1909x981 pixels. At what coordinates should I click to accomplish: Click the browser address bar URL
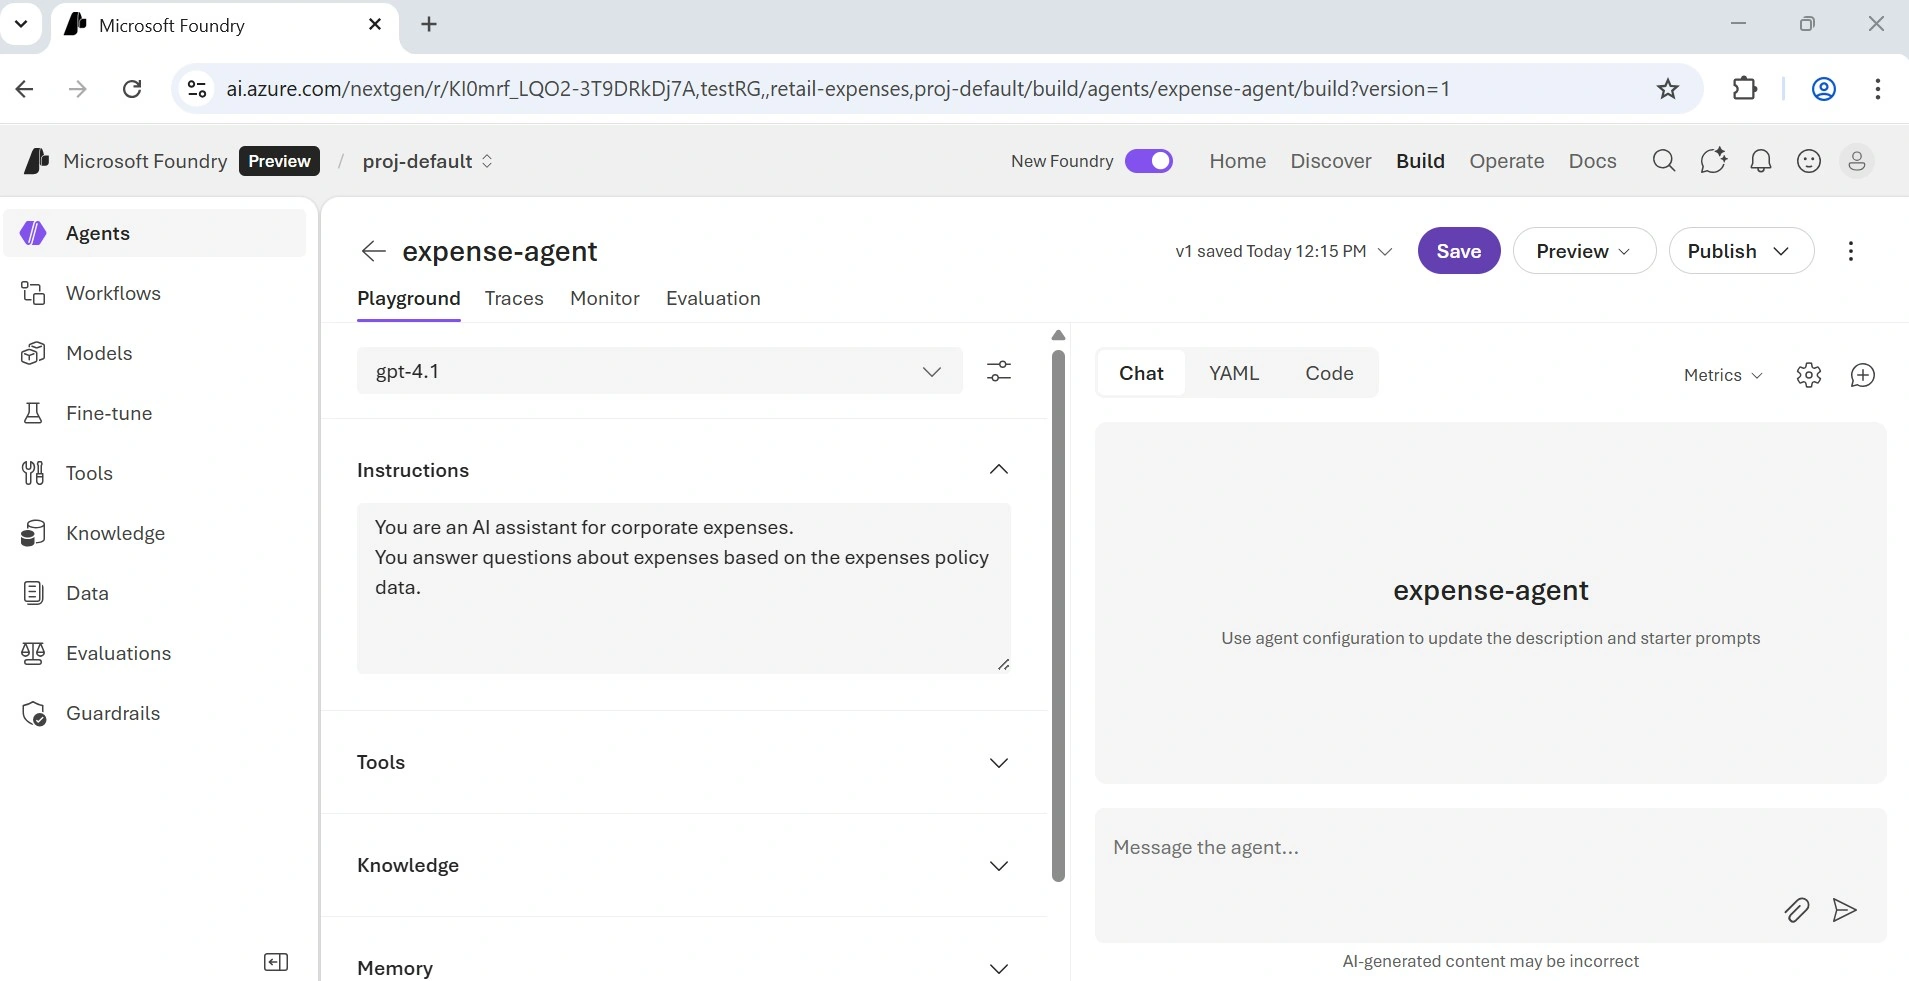pos(838,89)
